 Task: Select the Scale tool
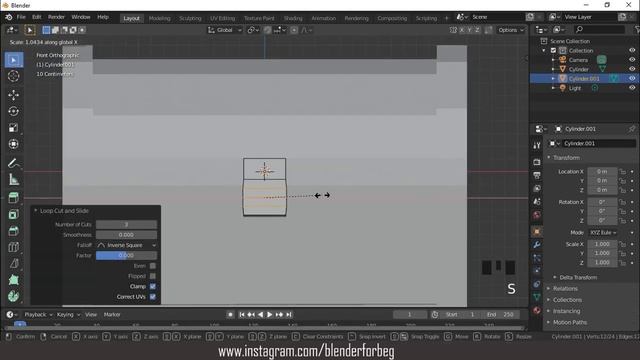pyautogui.click(x=13, y=128)
